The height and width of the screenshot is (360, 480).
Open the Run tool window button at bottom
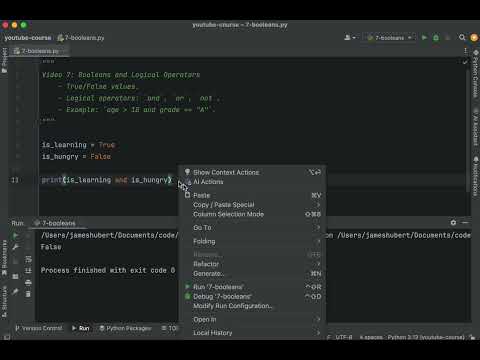[x=81, y=328]
